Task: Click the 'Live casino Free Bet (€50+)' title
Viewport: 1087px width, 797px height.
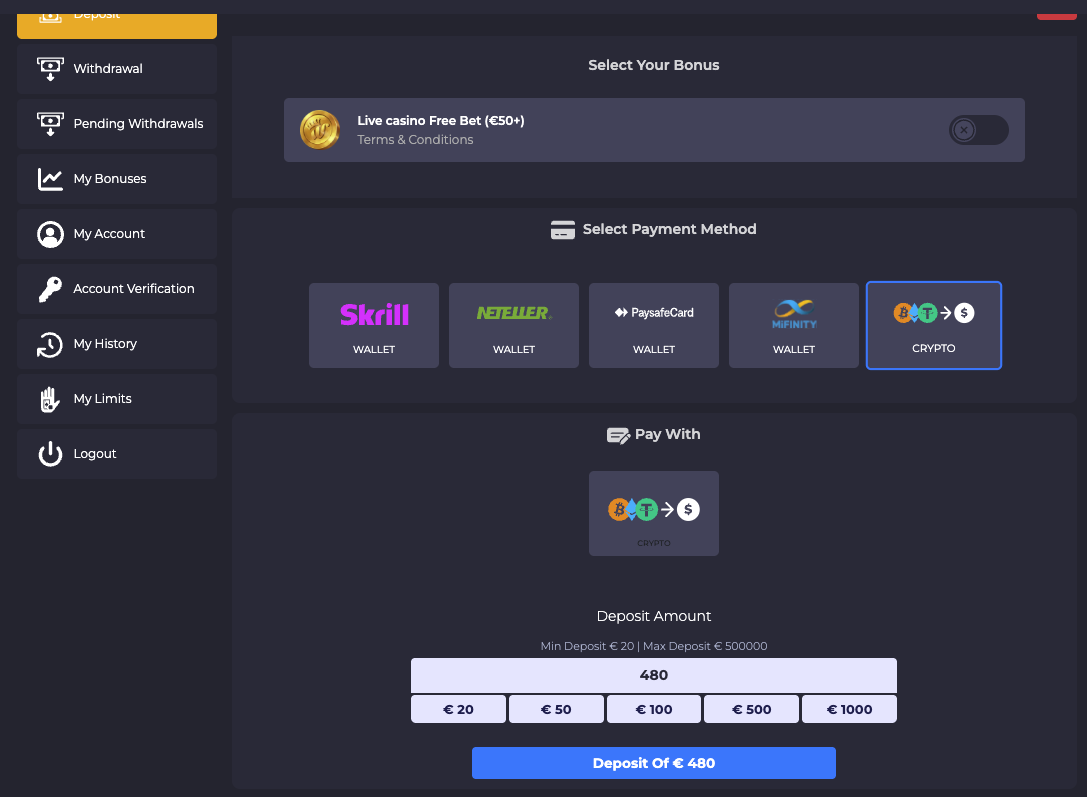Action: point(441,121)
